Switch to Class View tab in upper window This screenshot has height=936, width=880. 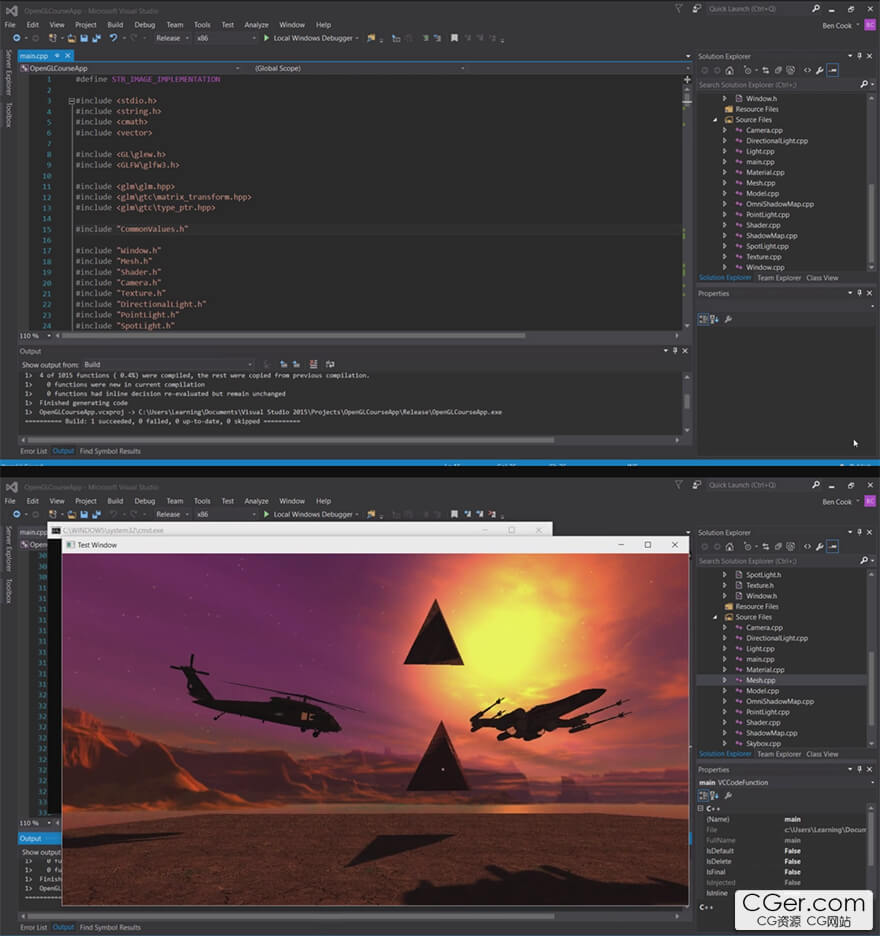822,278
